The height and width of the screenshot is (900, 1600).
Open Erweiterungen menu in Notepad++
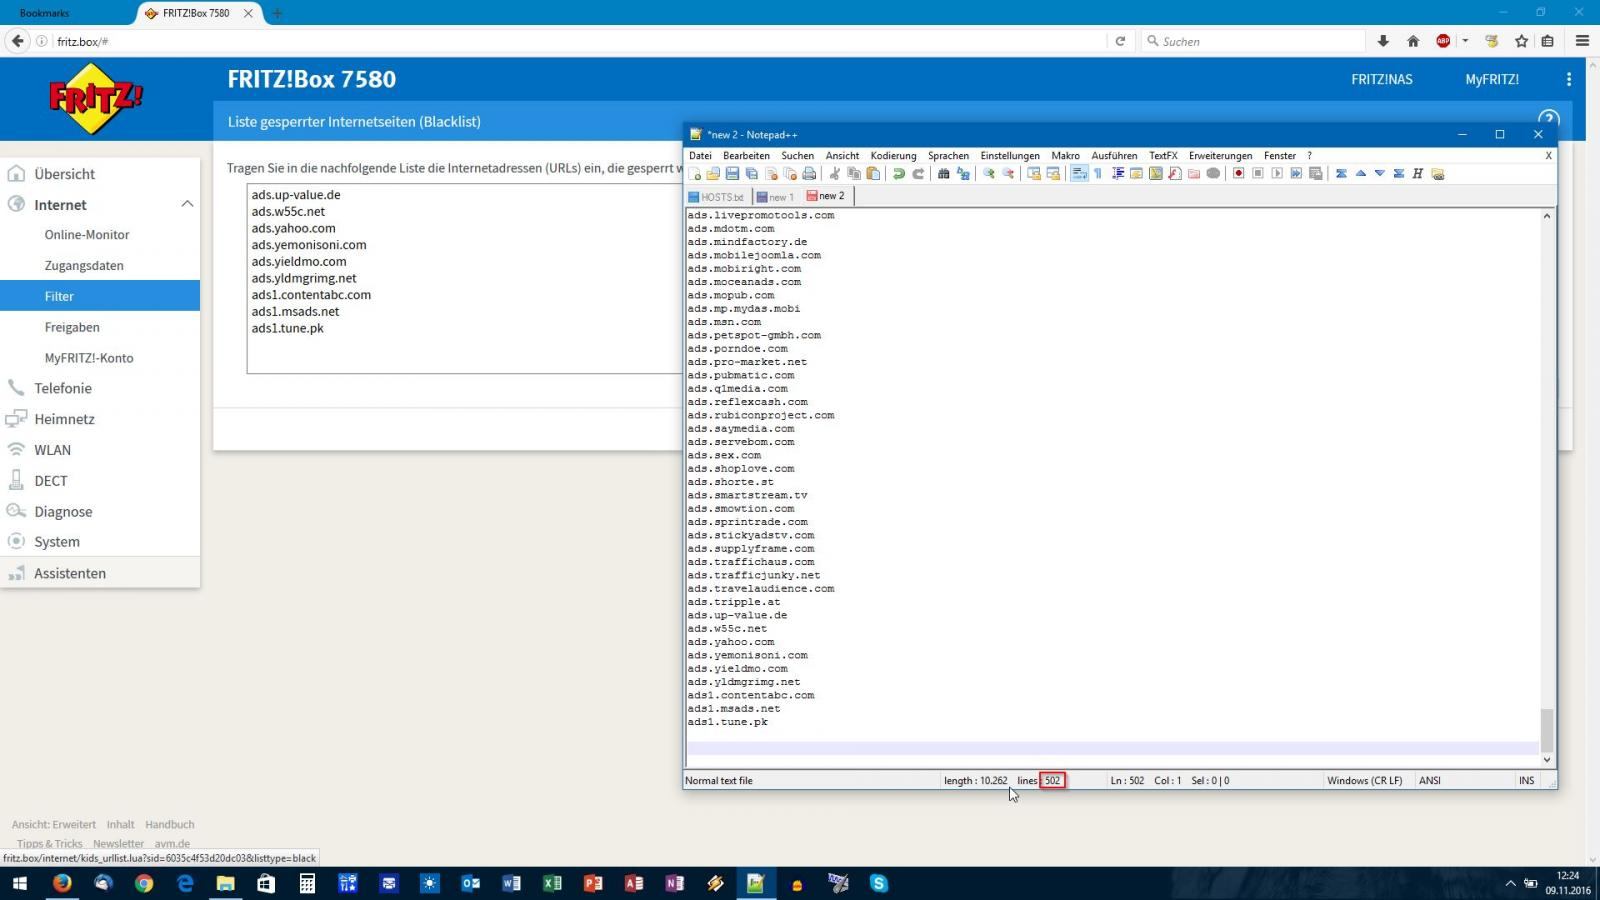(x=1220, y=156)
